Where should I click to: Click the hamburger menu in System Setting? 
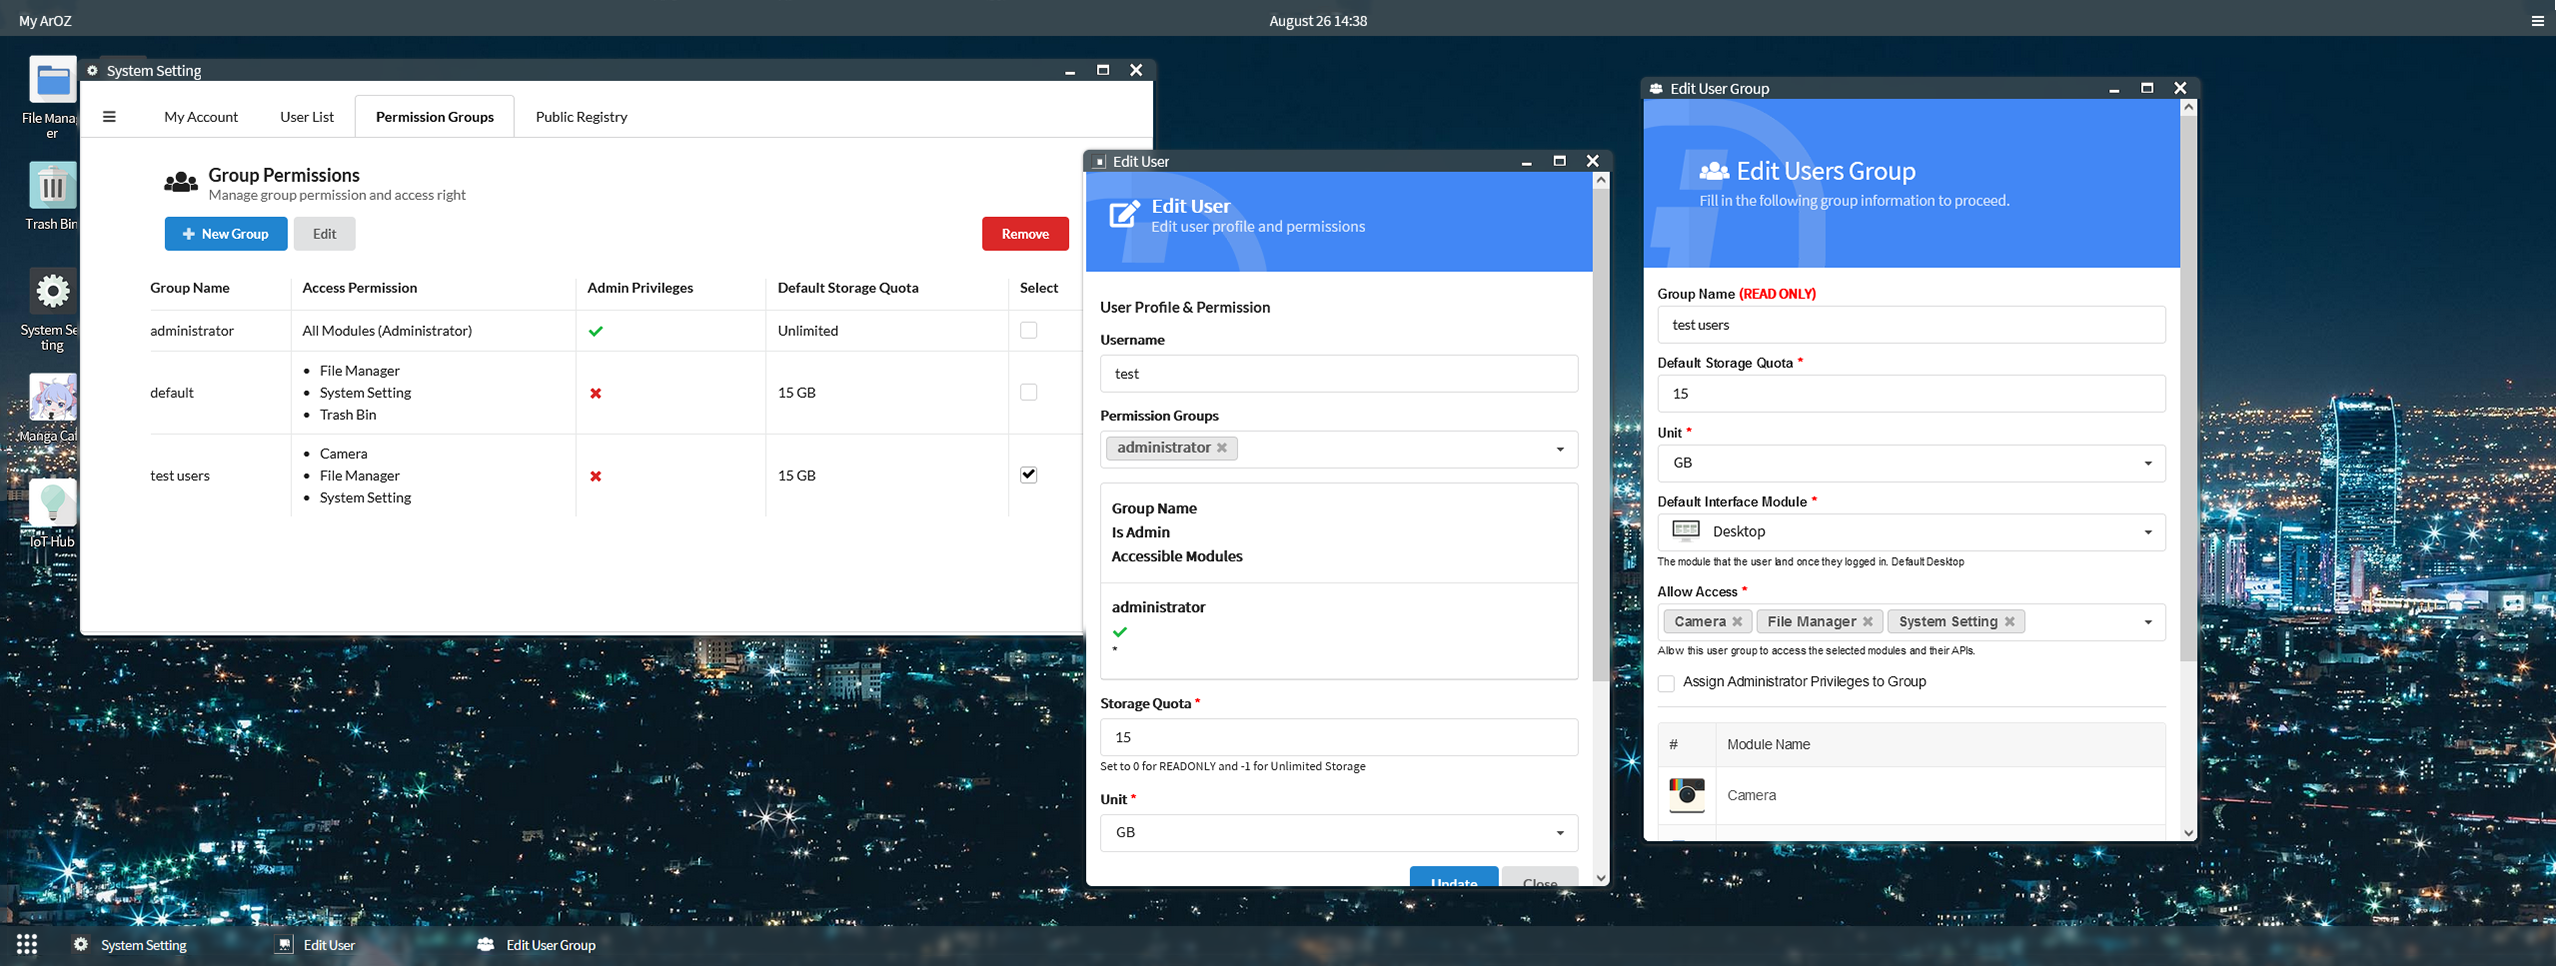pyautogui.click(x=109, y=117)
